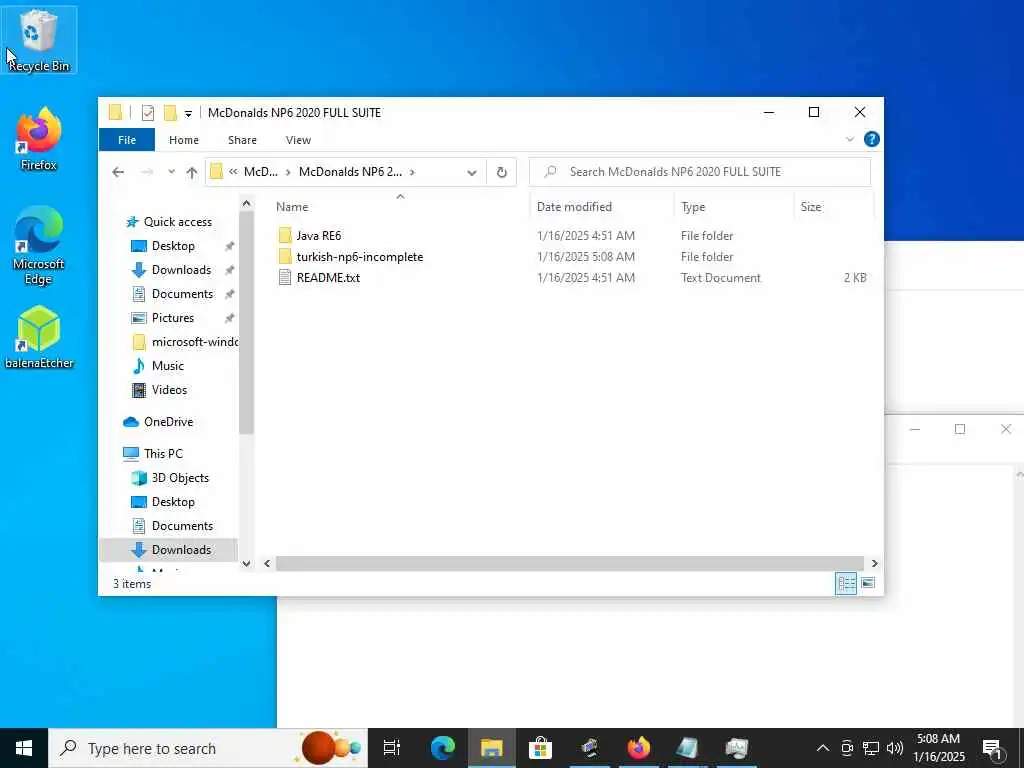Image resolution: width=1024 pixels, height=768 pixels.
Task: Open Documents under This PC
Action: point(182,526)
